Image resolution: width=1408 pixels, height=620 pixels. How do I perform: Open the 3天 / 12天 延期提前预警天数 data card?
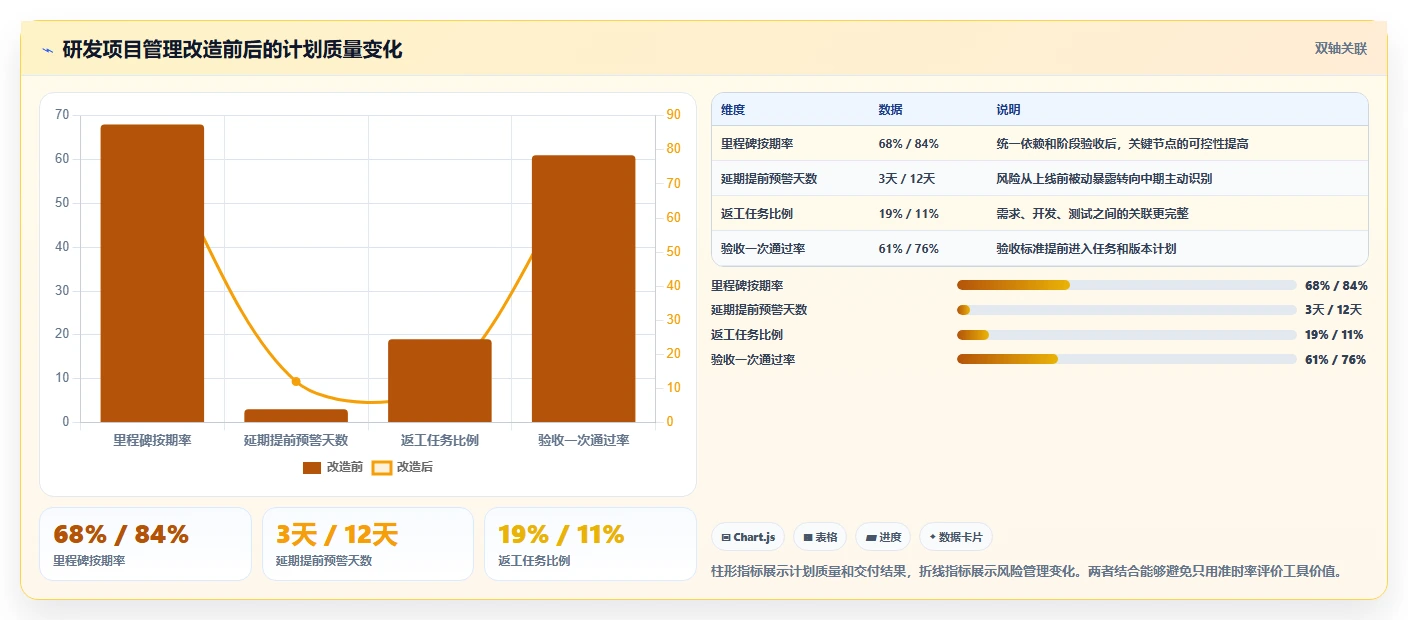[368, 544]
